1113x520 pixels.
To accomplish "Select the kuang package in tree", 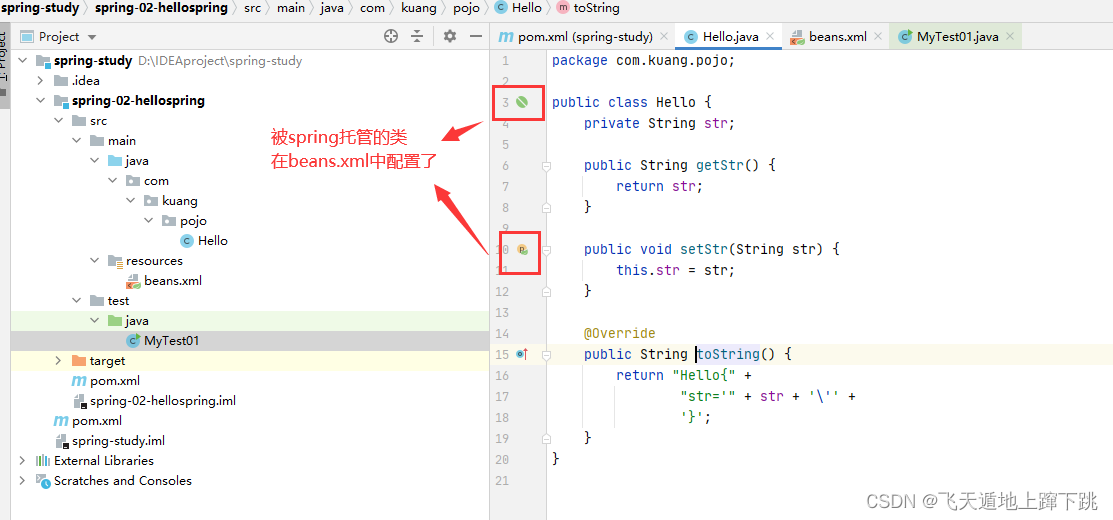I will coord(171,201).
